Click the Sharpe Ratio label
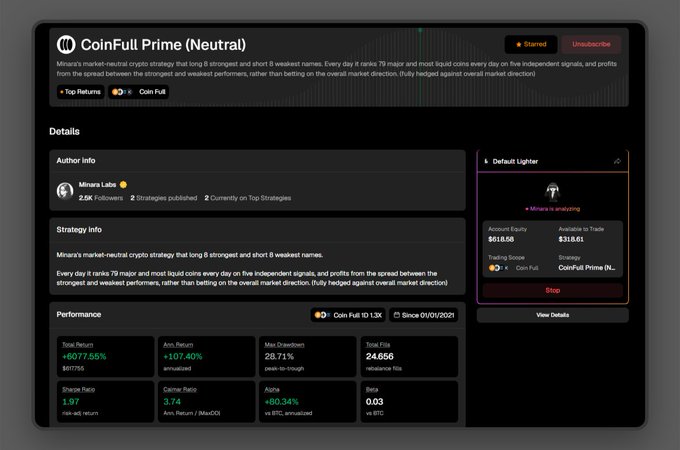Image resolution: width=680 pixels, height=450 pixels. [x=78, y=389]
